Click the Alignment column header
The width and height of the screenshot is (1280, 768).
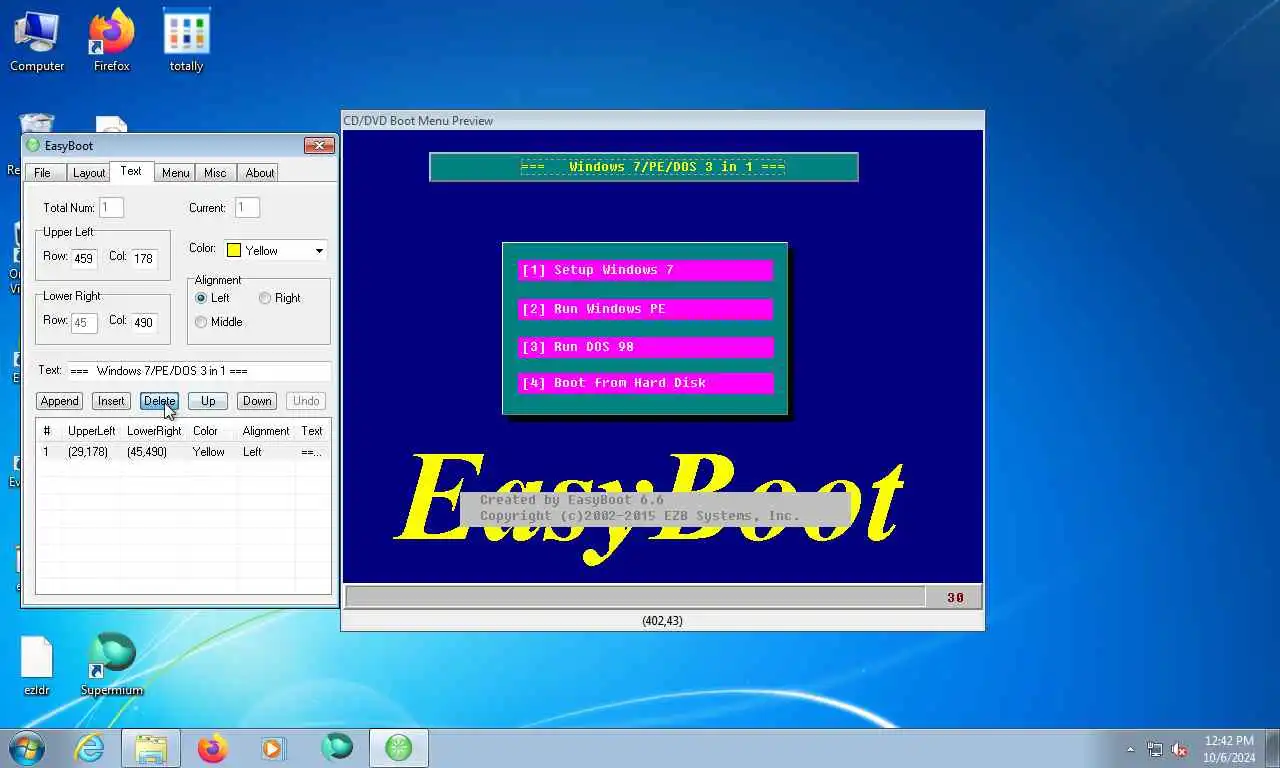click(267, 431)
